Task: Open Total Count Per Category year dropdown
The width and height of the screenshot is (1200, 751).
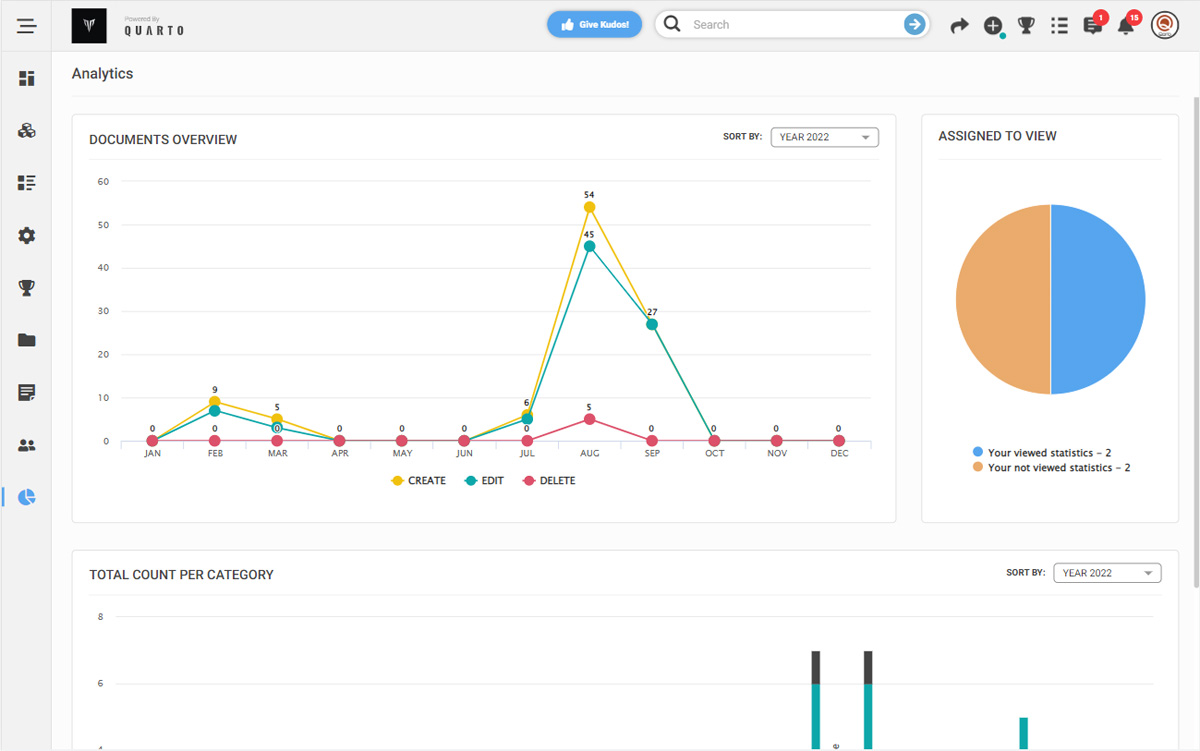Action: point(1108,573)
